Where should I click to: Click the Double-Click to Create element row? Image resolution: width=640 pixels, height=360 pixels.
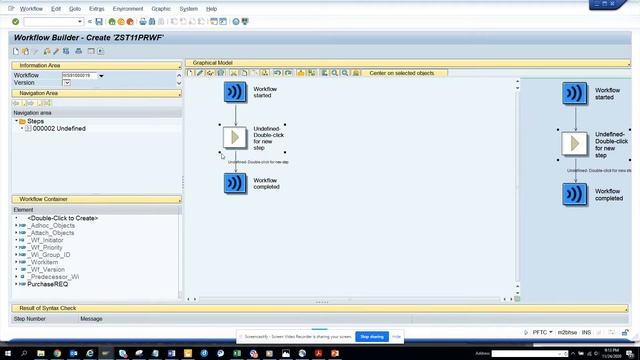click(x=62, y=218)
